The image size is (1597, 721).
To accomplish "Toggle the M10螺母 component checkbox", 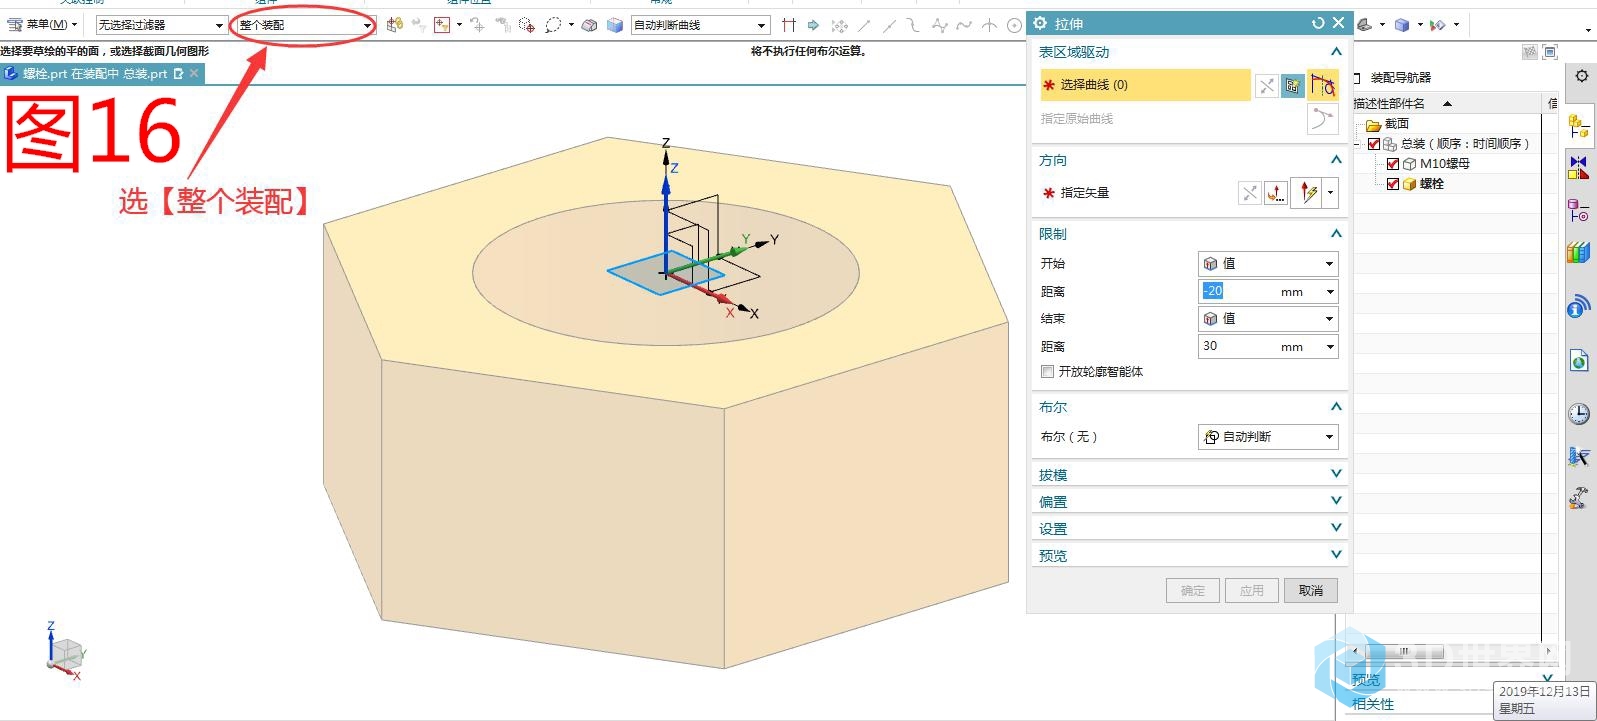I will (1393, 164).
